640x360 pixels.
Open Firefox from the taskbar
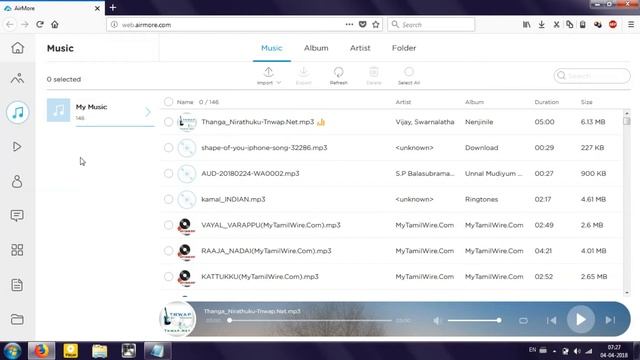click(41, 351)
